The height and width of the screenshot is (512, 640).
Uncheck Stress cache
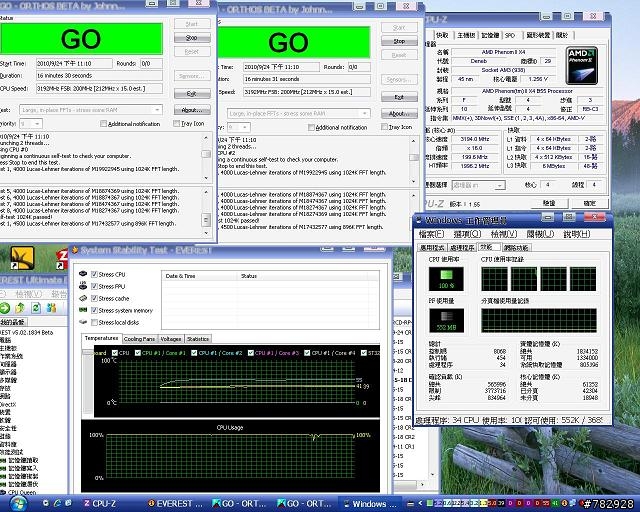coord(94,298)
